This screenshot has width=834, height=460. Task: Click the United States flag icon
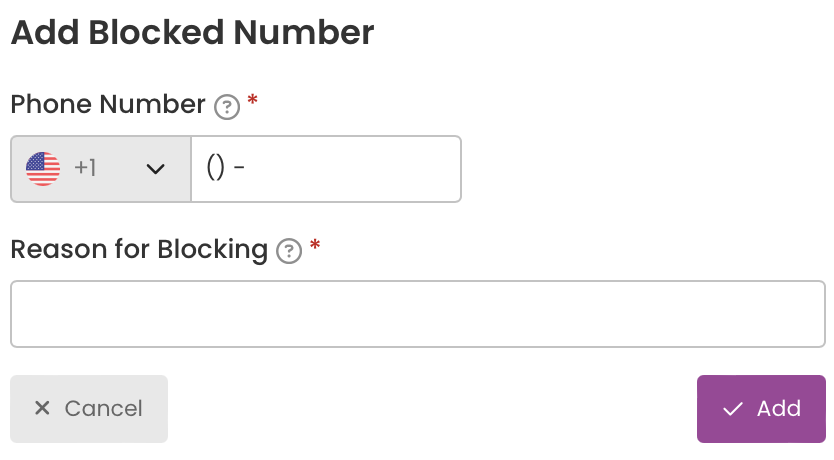(x=43, y=169)
